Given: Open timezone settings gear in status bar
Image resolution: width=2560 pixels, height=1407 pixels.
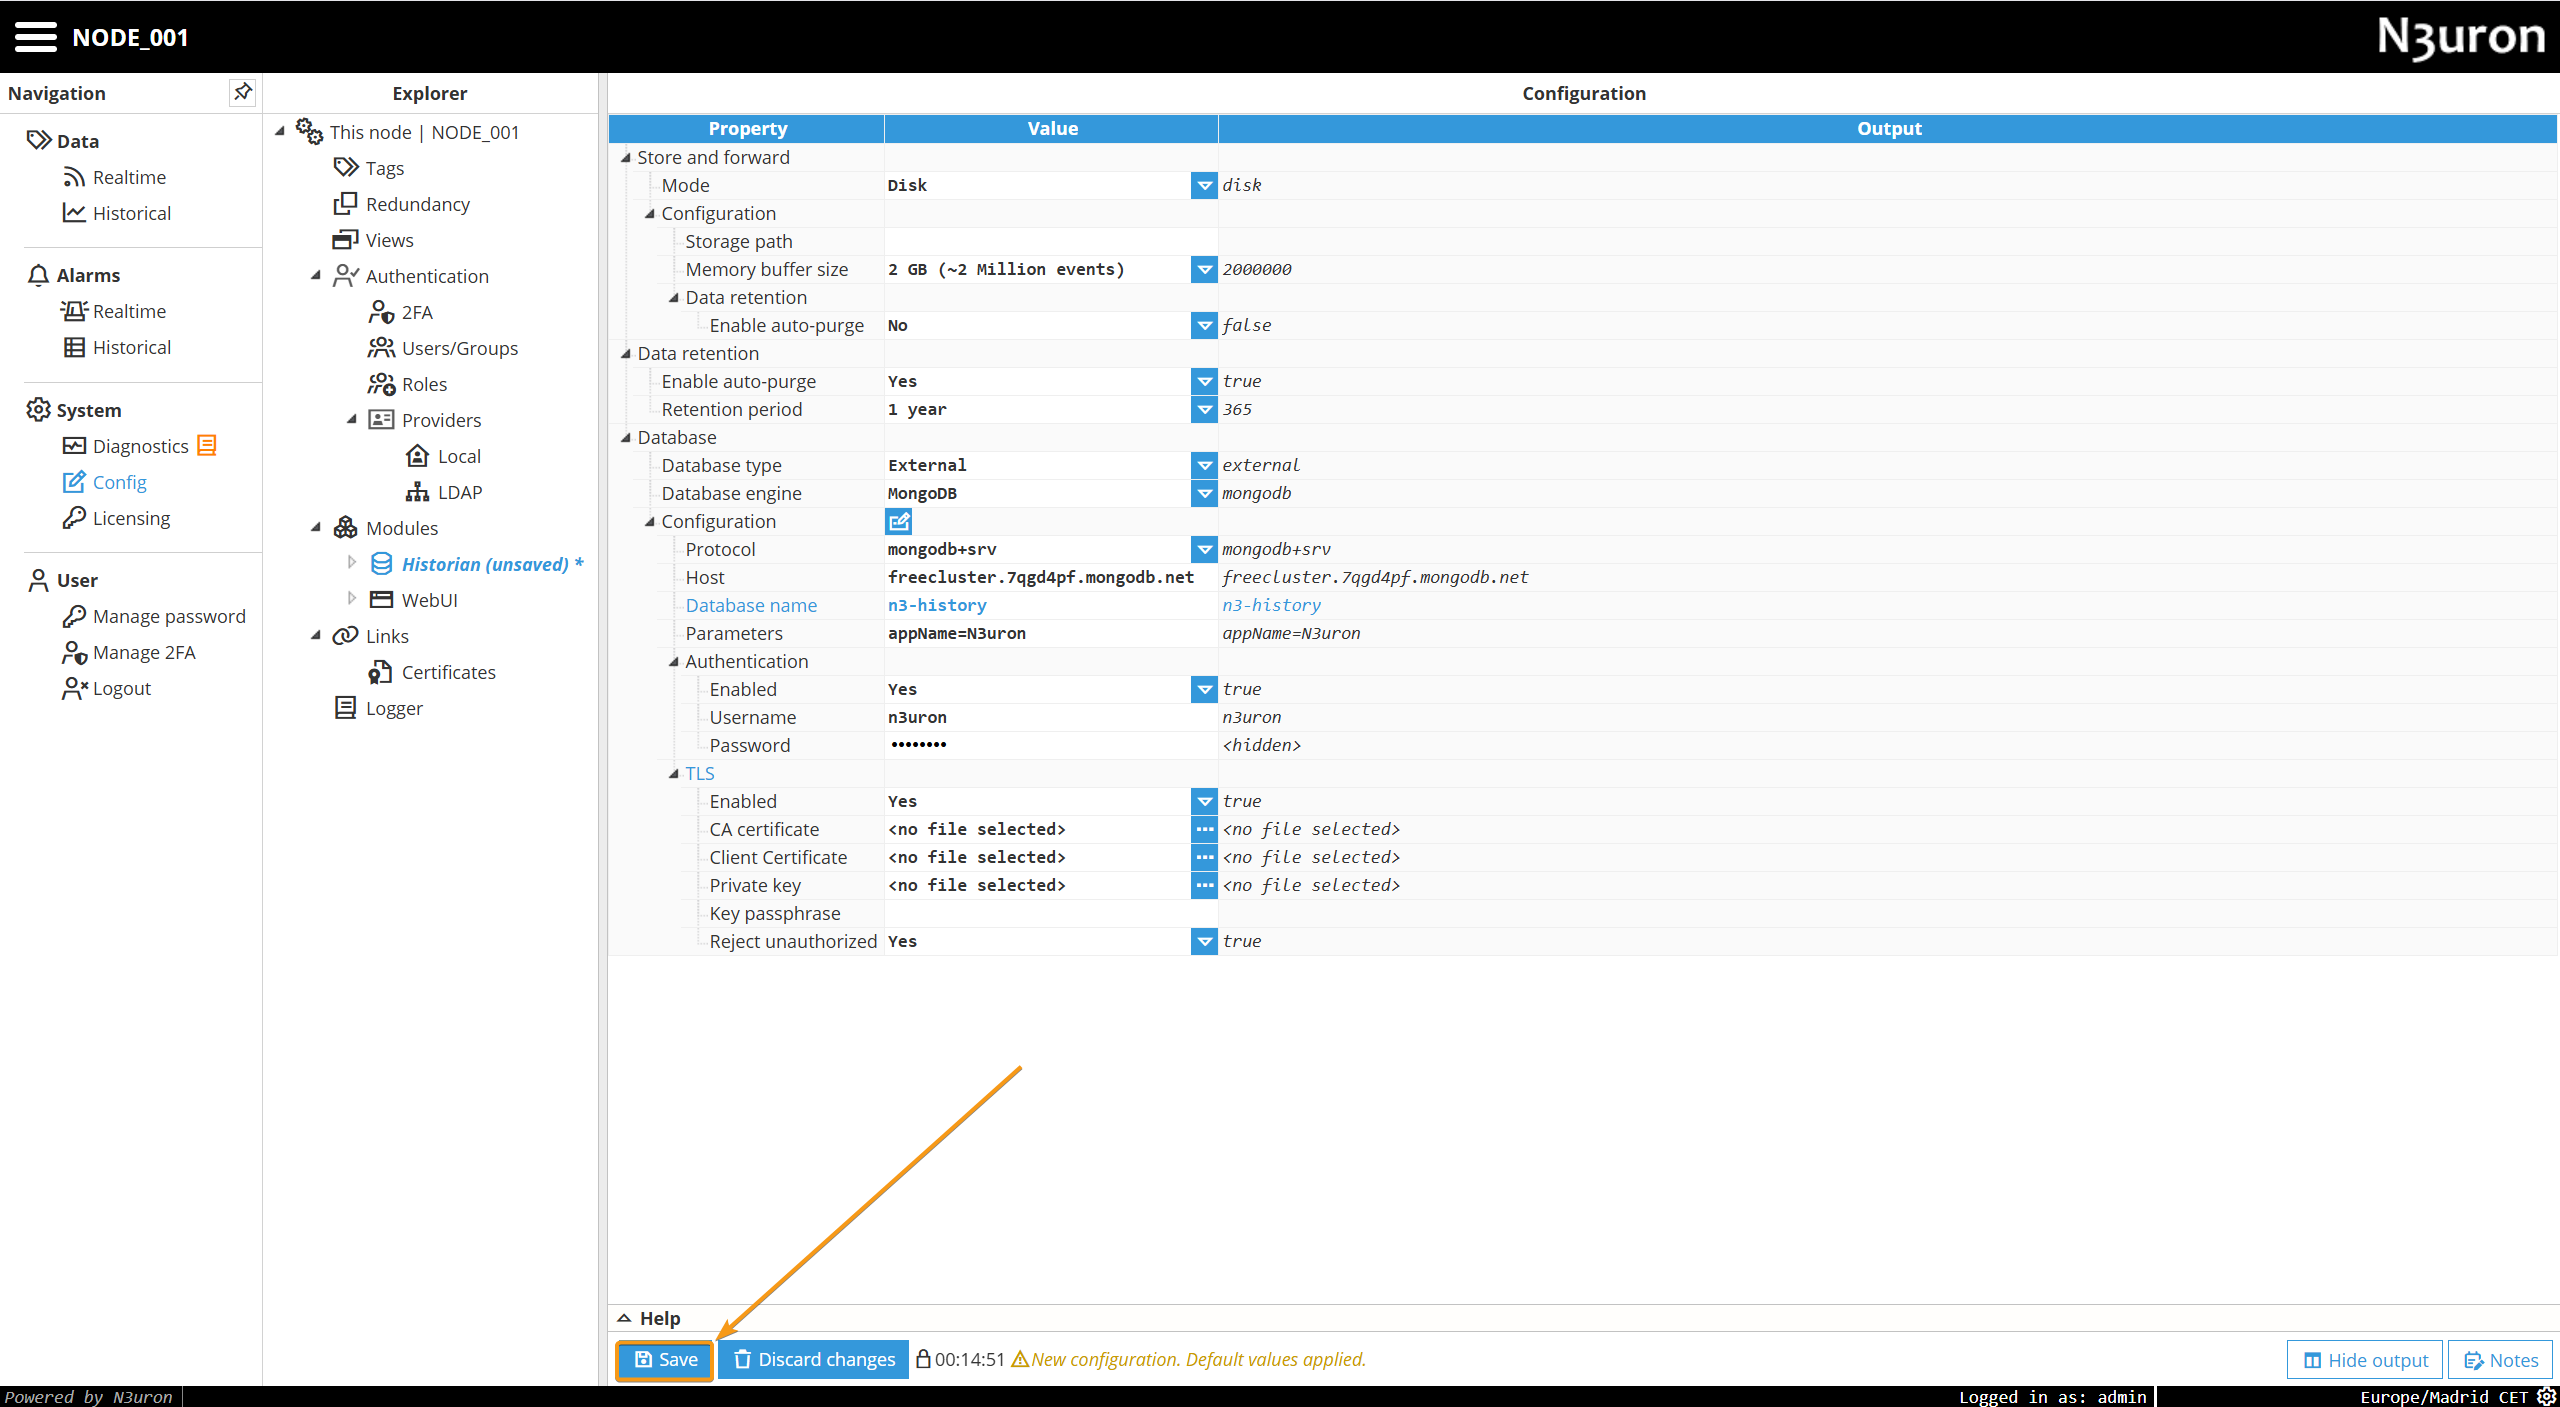Looking at the screenshot, I should click(2547, 1396).
